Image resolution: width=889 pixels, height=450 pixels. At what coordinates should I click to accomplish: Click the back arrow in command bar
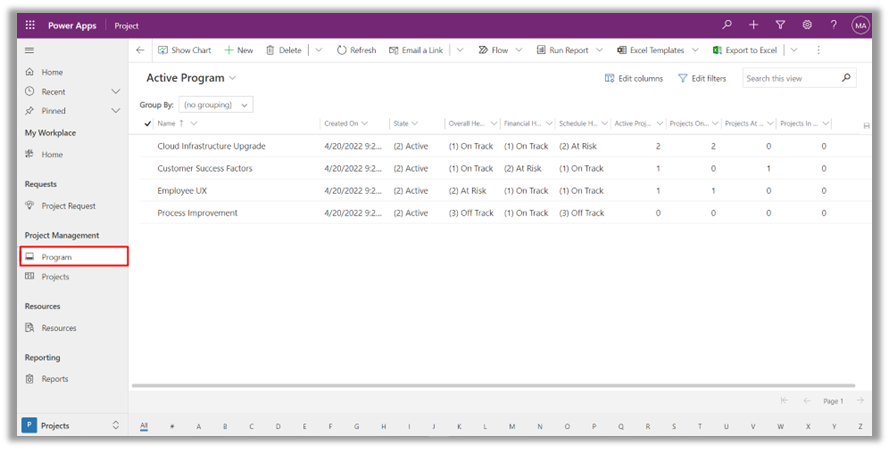point(140,50)
